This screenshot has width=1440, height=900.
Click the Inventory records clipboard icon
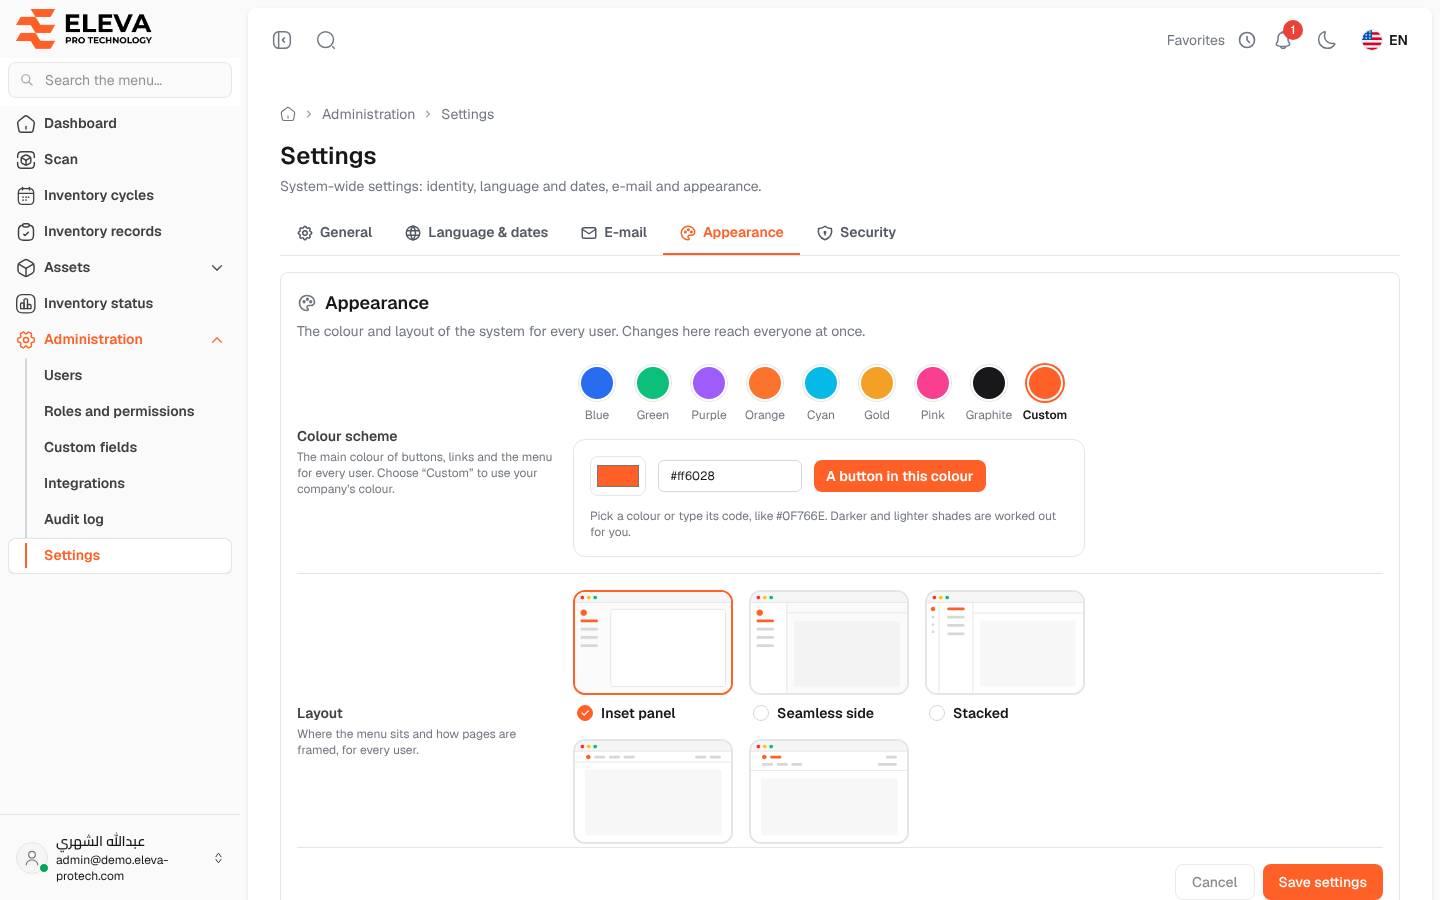26,232
